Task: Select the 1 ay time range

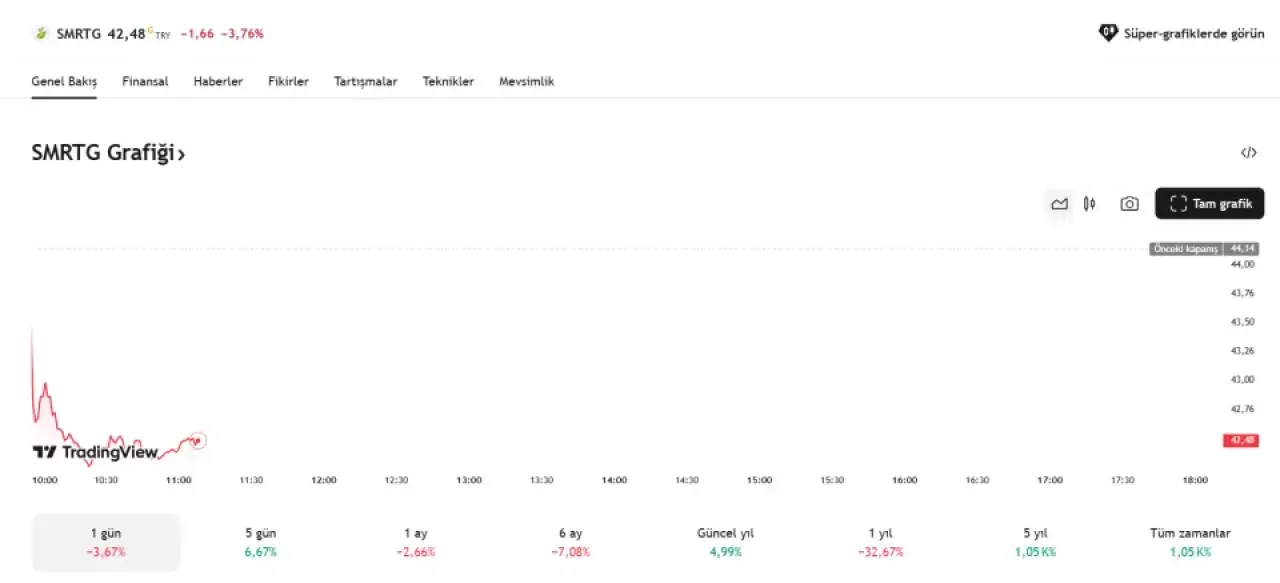Action: pyautogui.click(x=415, y=542)
